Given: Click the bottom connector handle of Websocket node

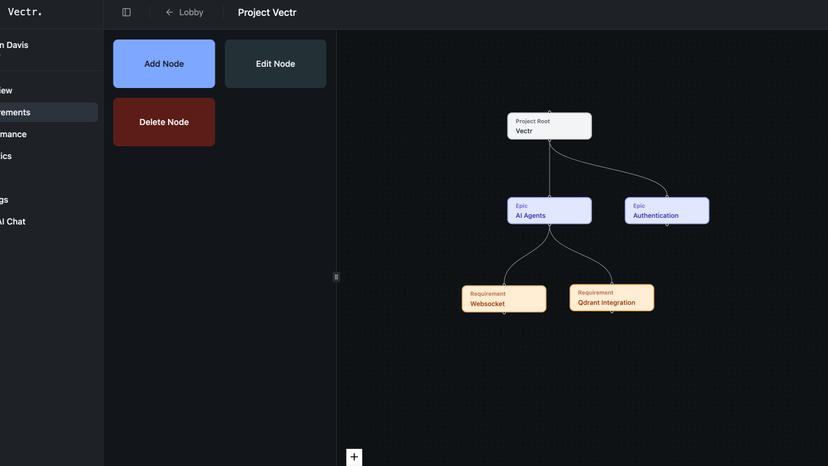Looking at the screenshot, I should [504, 312].
